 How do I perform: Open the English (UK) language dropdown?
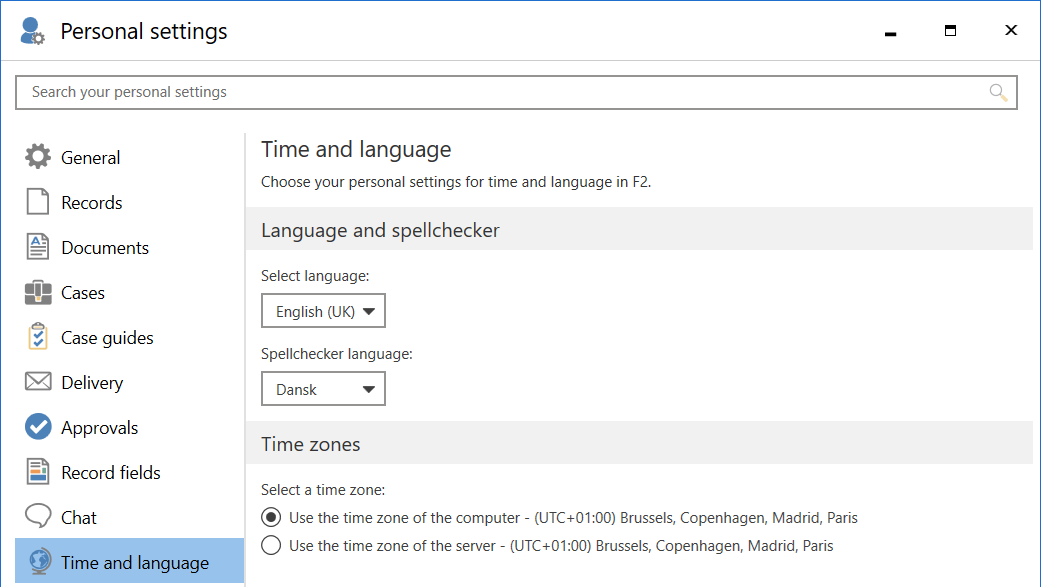[x=323, y=311]
